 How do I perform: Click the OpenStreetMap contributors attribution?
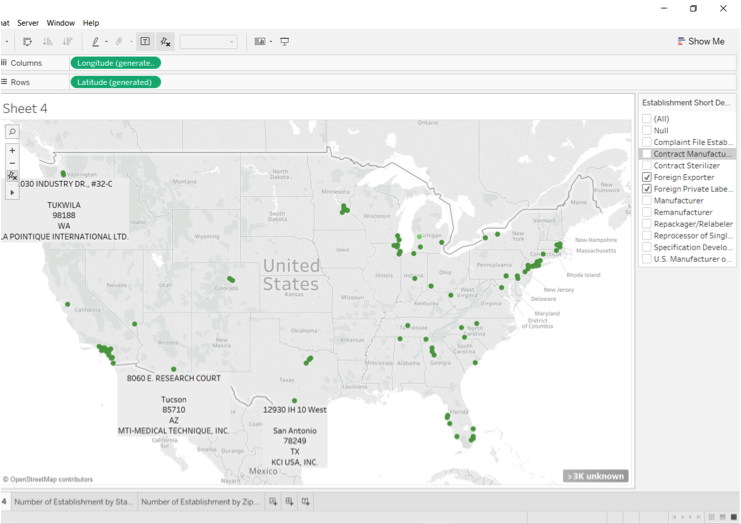pyautogui.click(x=47, y=479)
